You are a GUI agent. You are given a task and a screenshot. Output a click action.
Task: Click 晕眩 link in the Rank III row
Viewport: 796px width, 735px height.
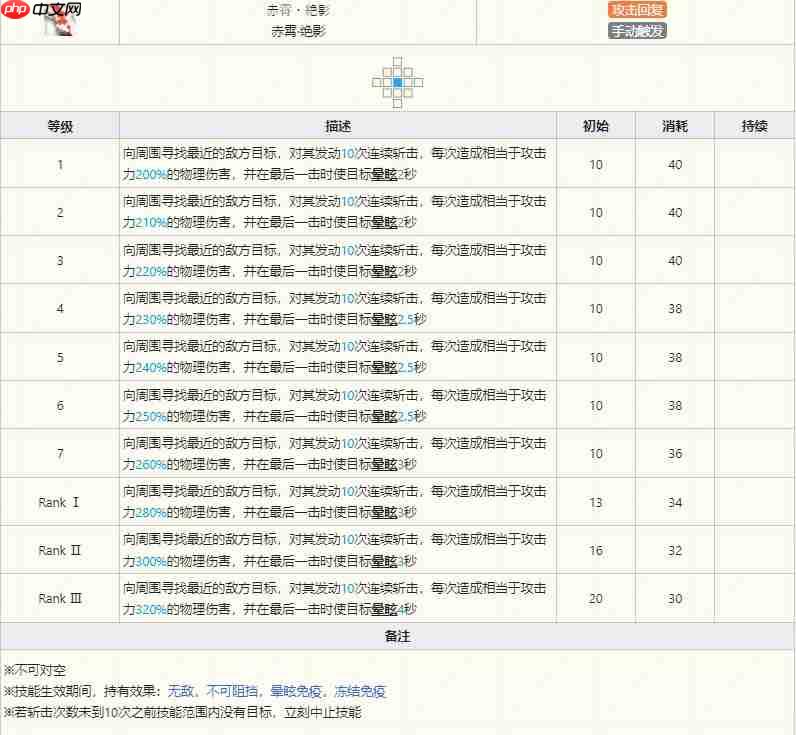point(384,609)
